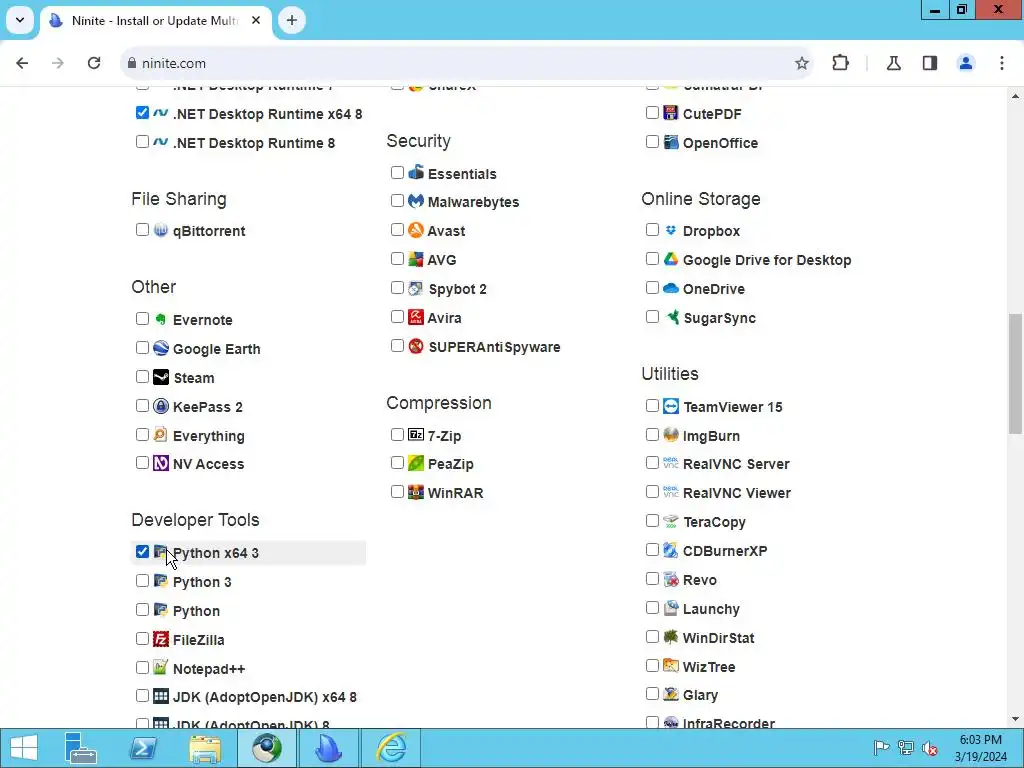Close the Ninite tab
1024x768 pixels.
click(256, 20)
